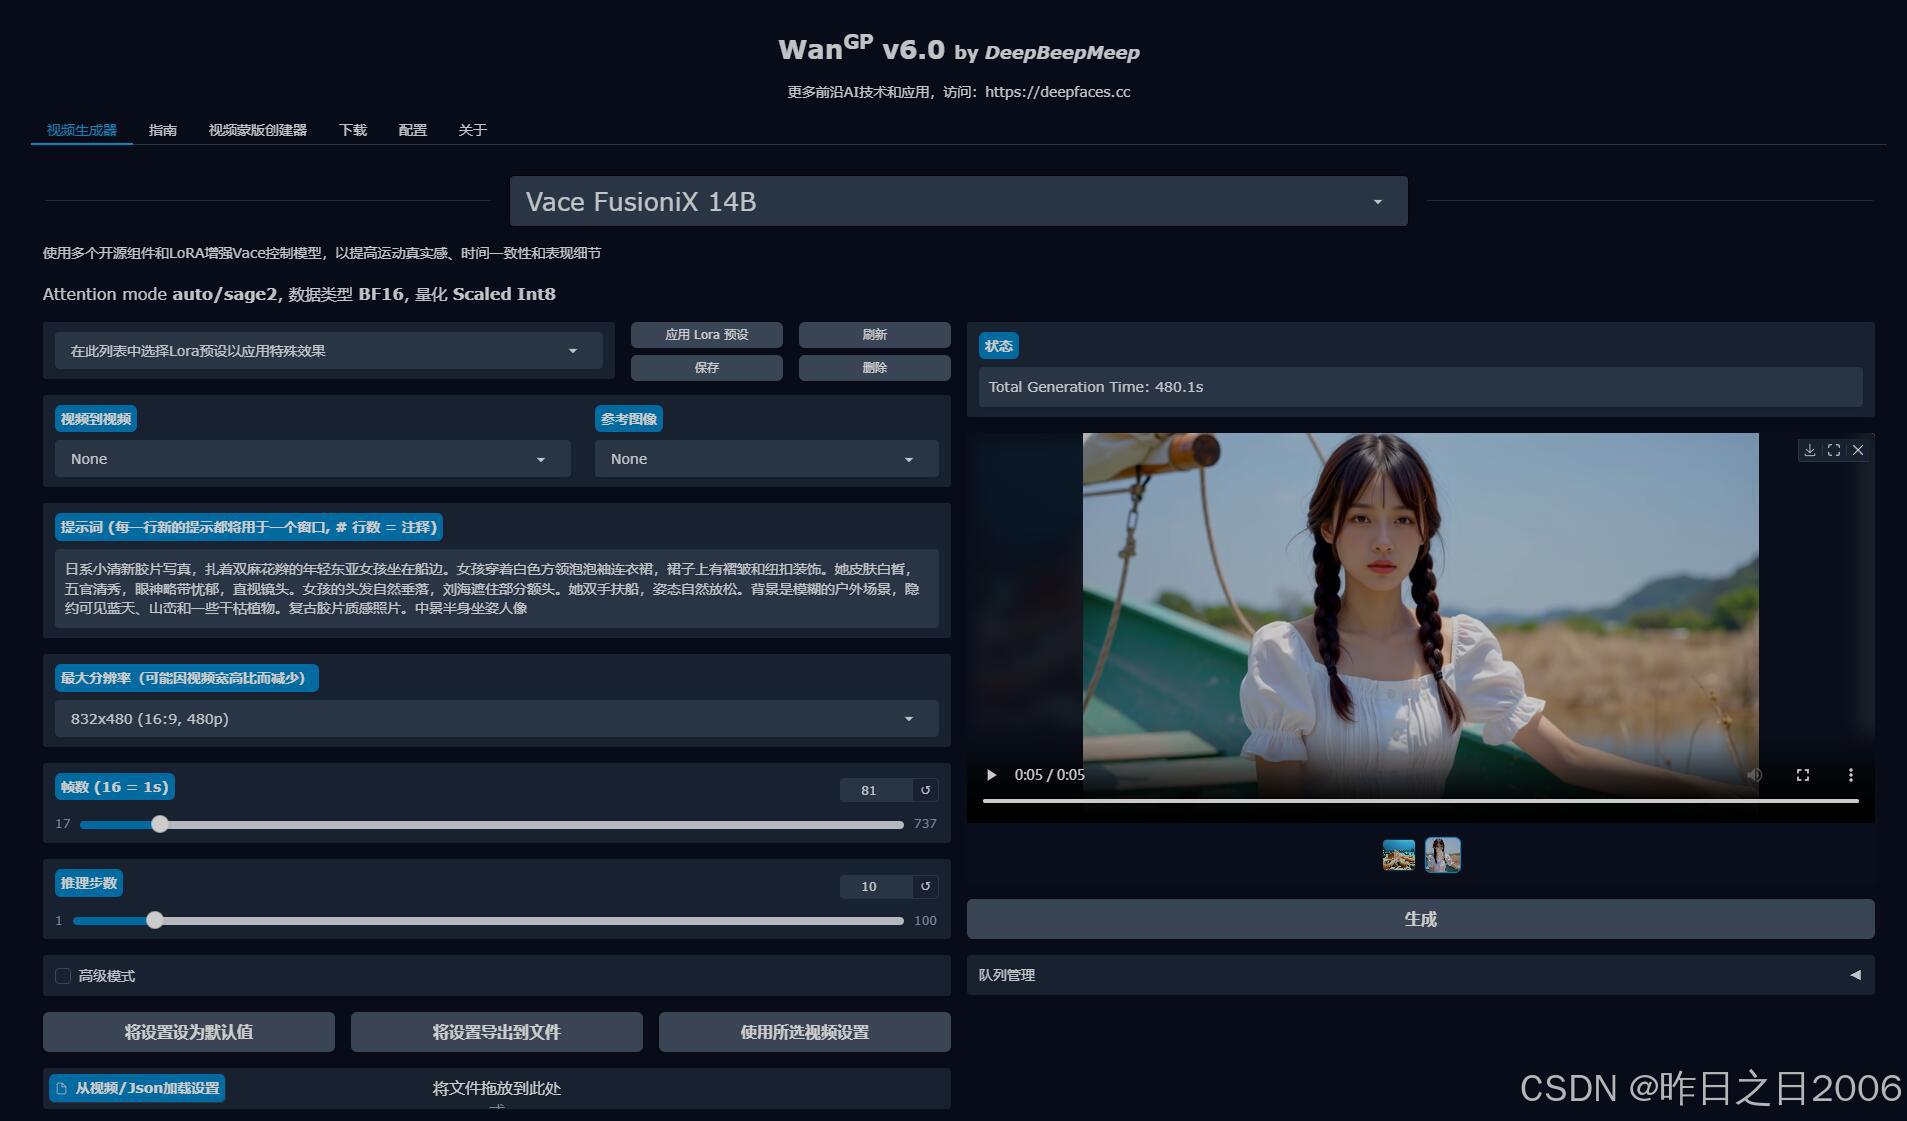Click 将设置导出到文件 button
Image resolution: width=1907 pixels, height=1121 pixels.
click(x=497, y=1032)
